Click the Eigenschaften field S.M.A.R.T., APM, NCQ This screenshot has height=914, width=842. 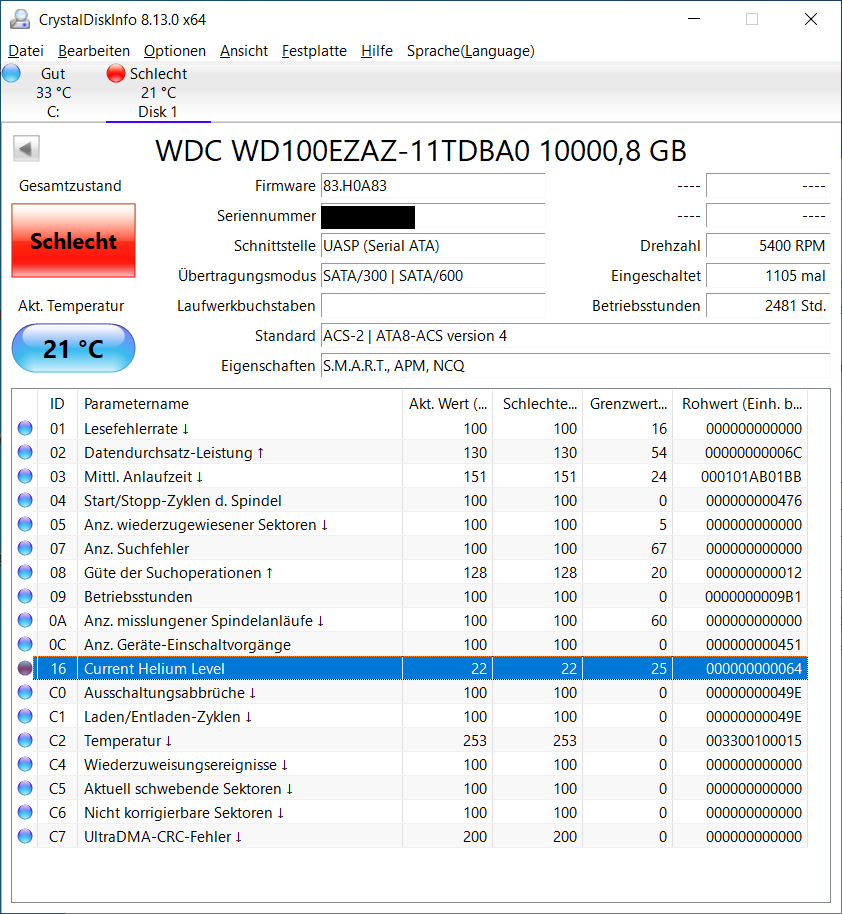coord(576,366)
